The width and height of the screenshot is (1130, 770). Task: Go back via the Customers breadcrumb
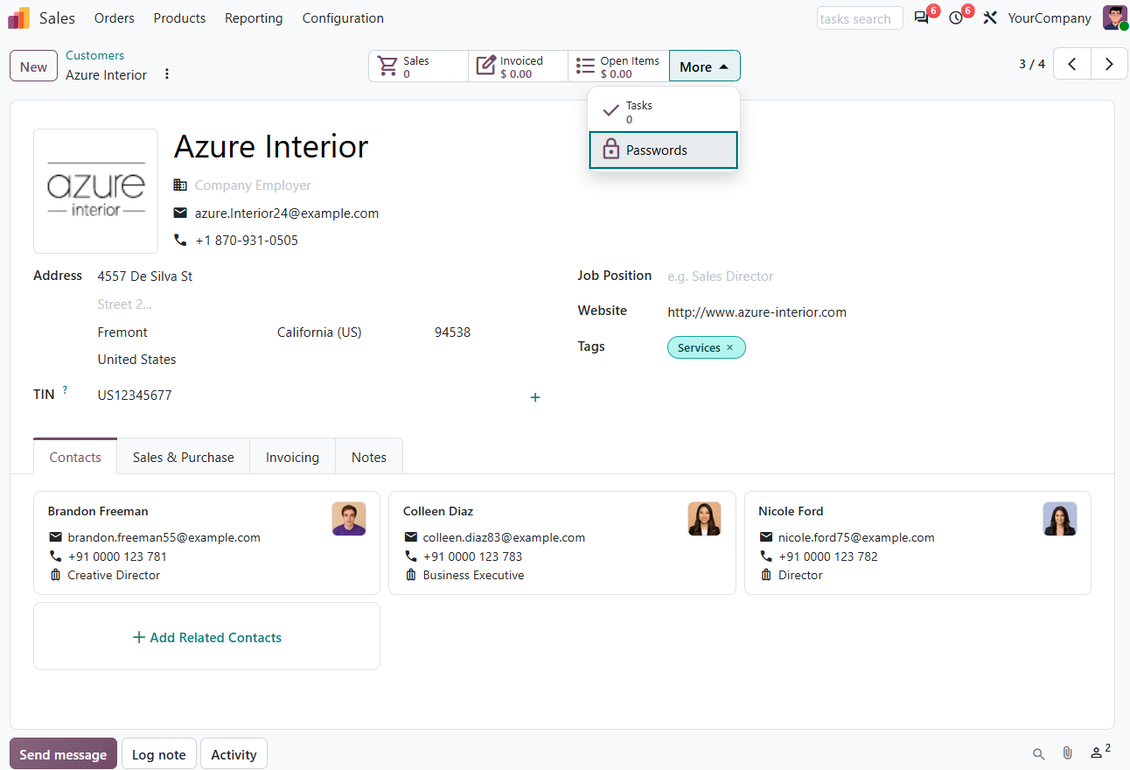point(94,56)
